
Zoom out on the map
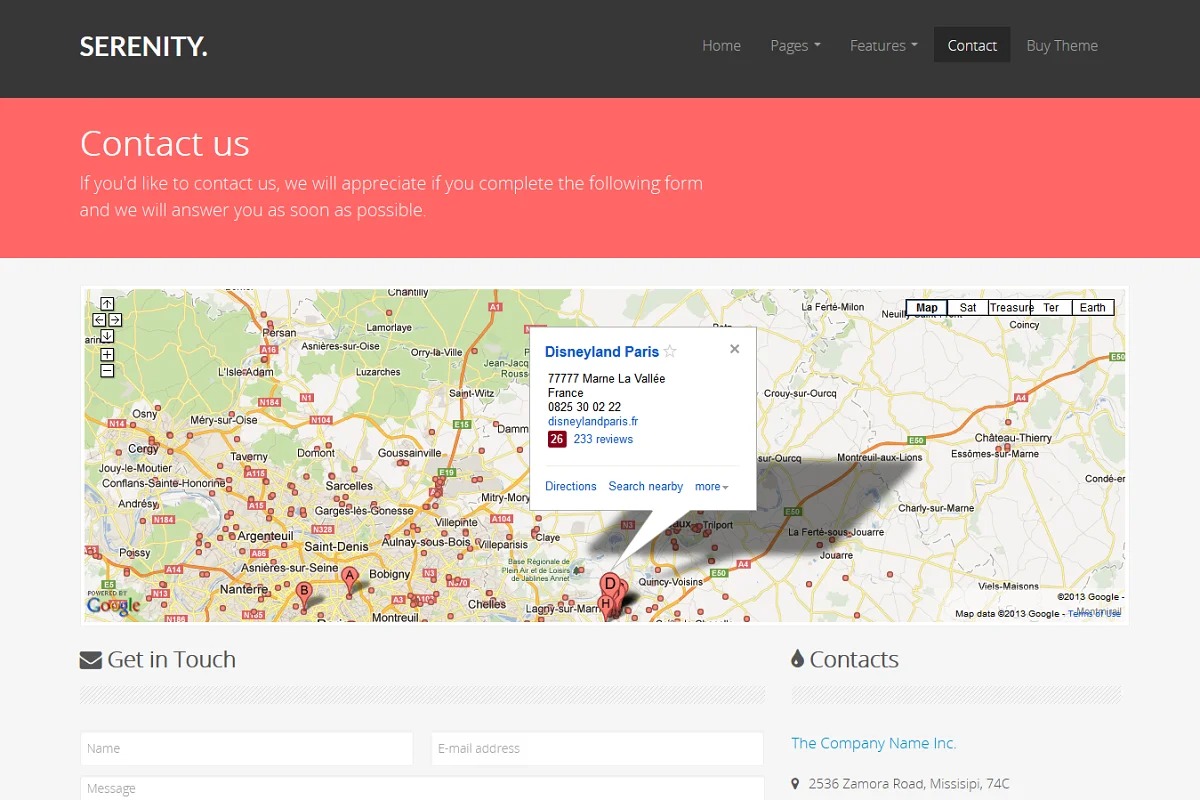[x=107, y=371]
